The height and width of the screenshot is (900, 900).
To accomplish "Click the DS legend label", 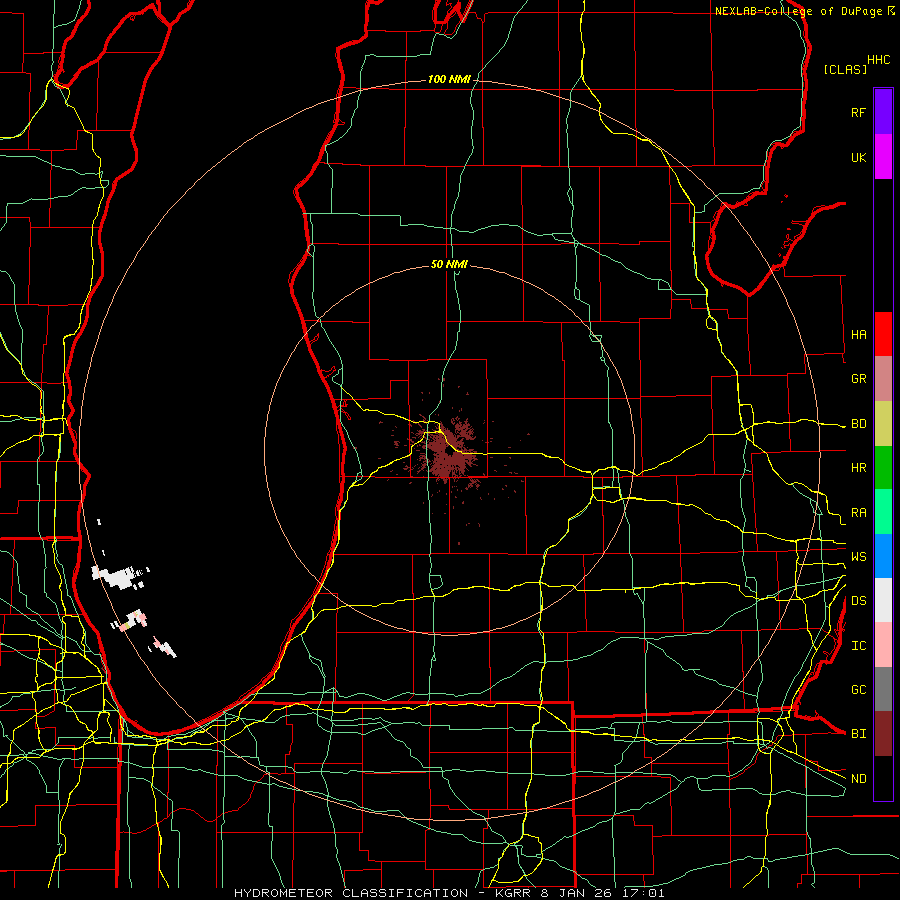I will (x=858, y=601).
